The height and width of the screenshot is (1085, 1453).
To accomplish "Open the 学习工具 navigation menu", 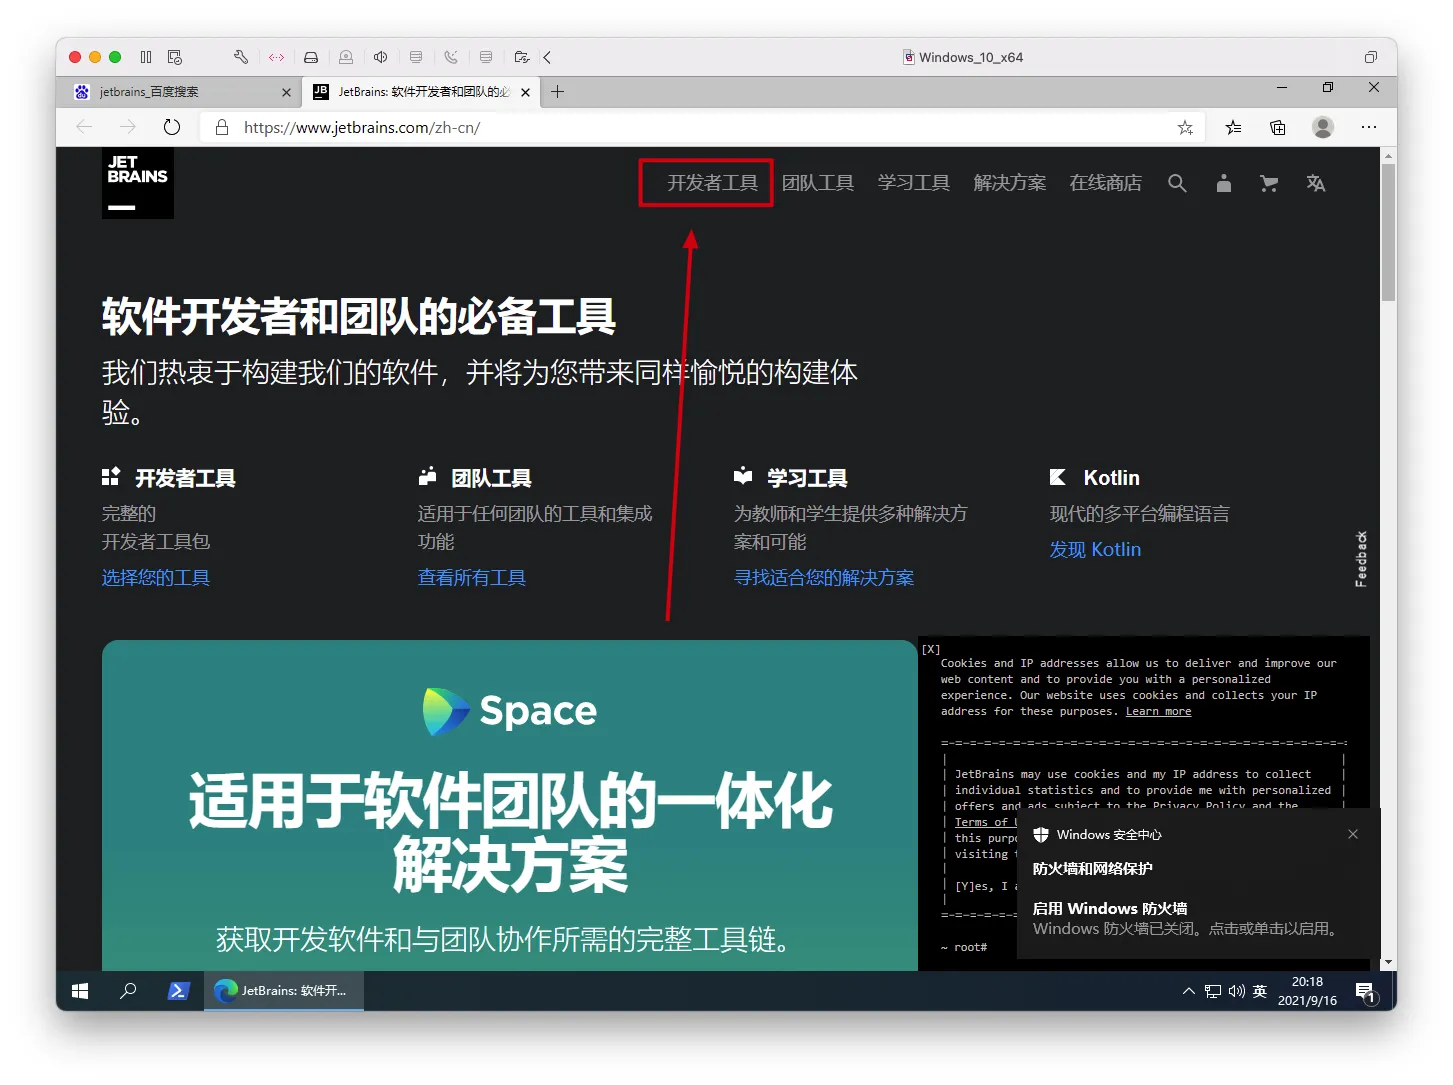I will (x=914, y=183).
